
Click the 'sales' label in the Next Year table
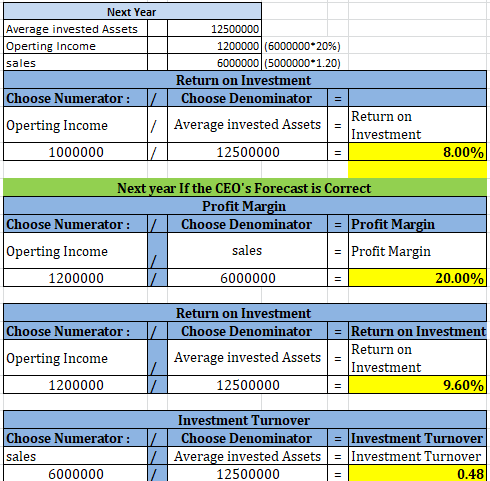pos(76,62)
